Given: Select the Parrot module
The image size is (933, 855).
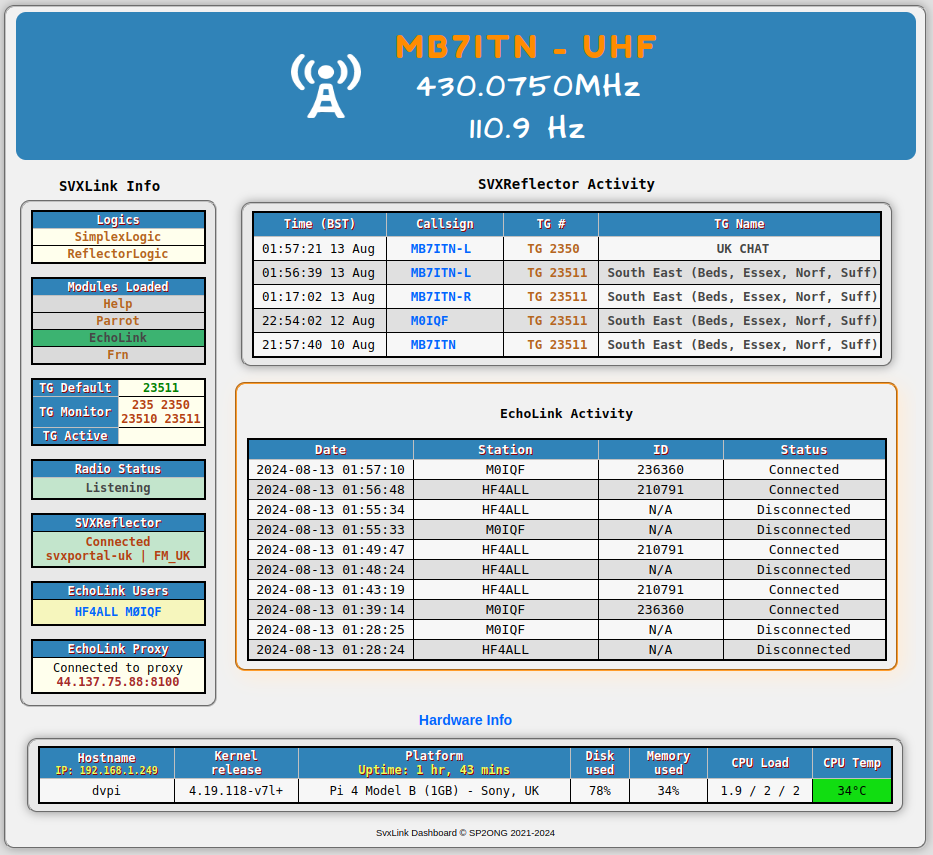Looking at the screenshot, I should pos(118,321).
